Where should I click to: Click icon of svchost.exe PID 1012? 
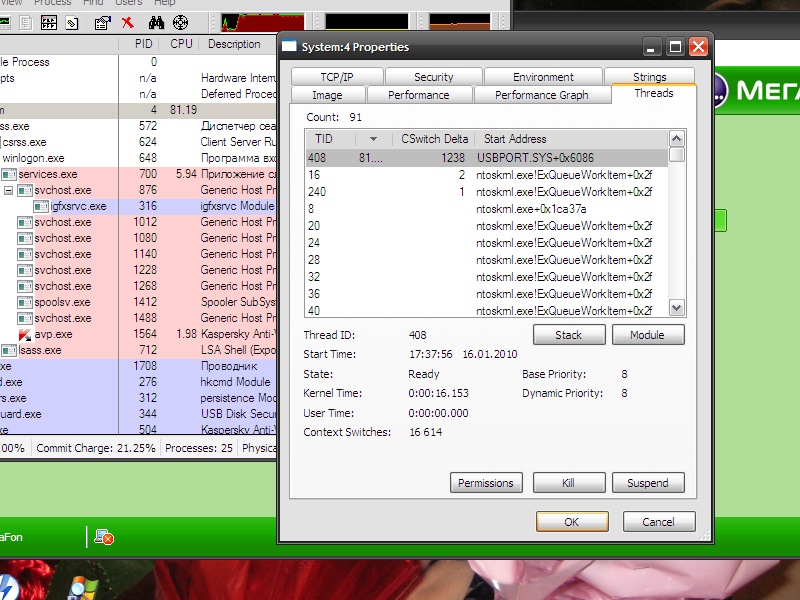click(24, 222)
